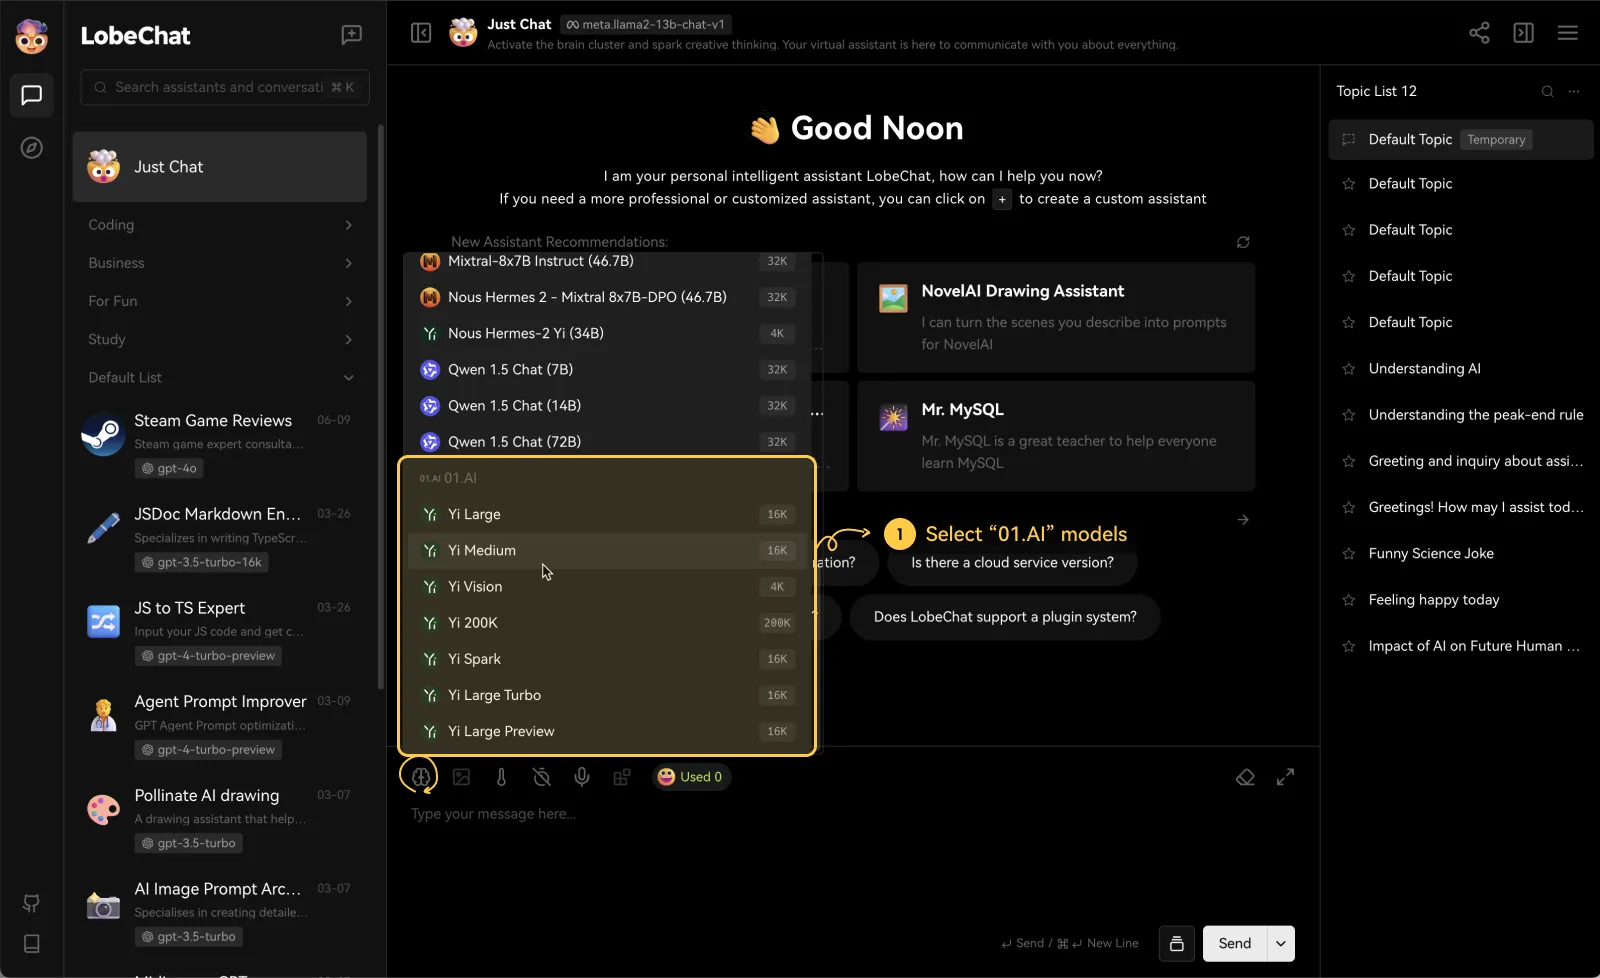Toggle history limit with timer-off icon
The height and width of the screenshot is (978, 1600).
pyautogui.click(x=541, y=777)
